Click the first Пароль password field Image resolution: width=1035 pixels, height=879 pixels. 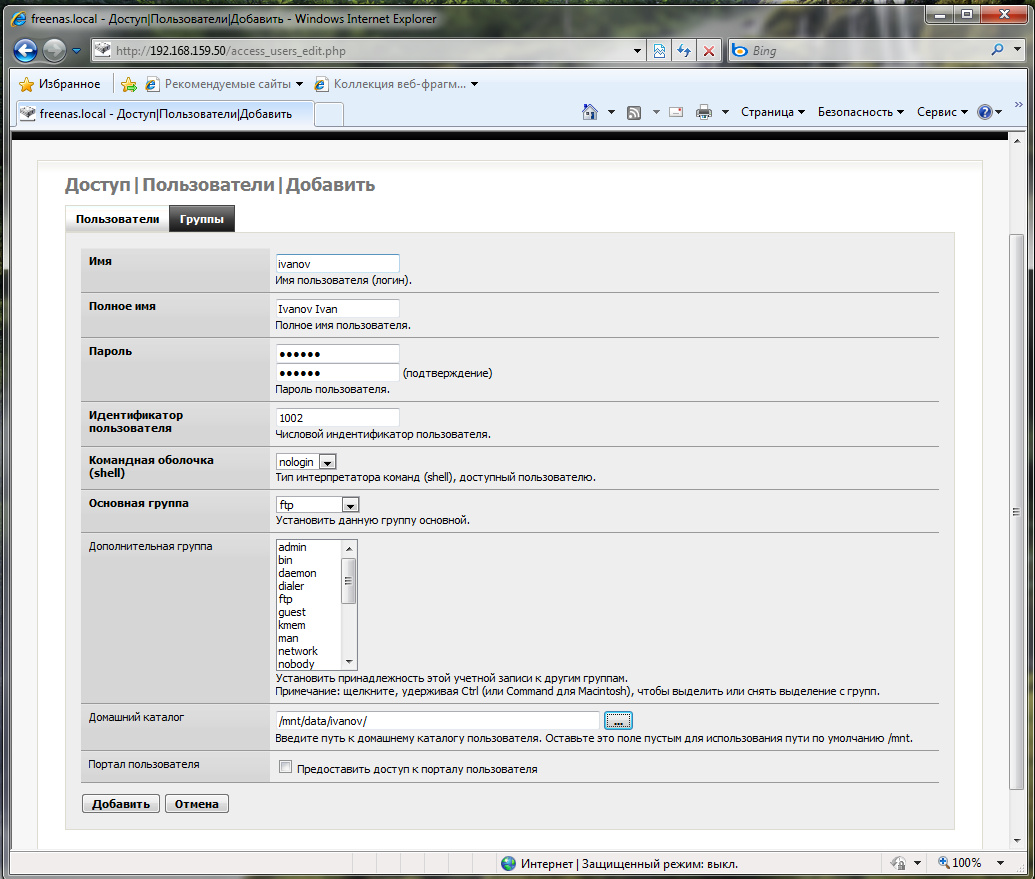(x=337, y=354)
